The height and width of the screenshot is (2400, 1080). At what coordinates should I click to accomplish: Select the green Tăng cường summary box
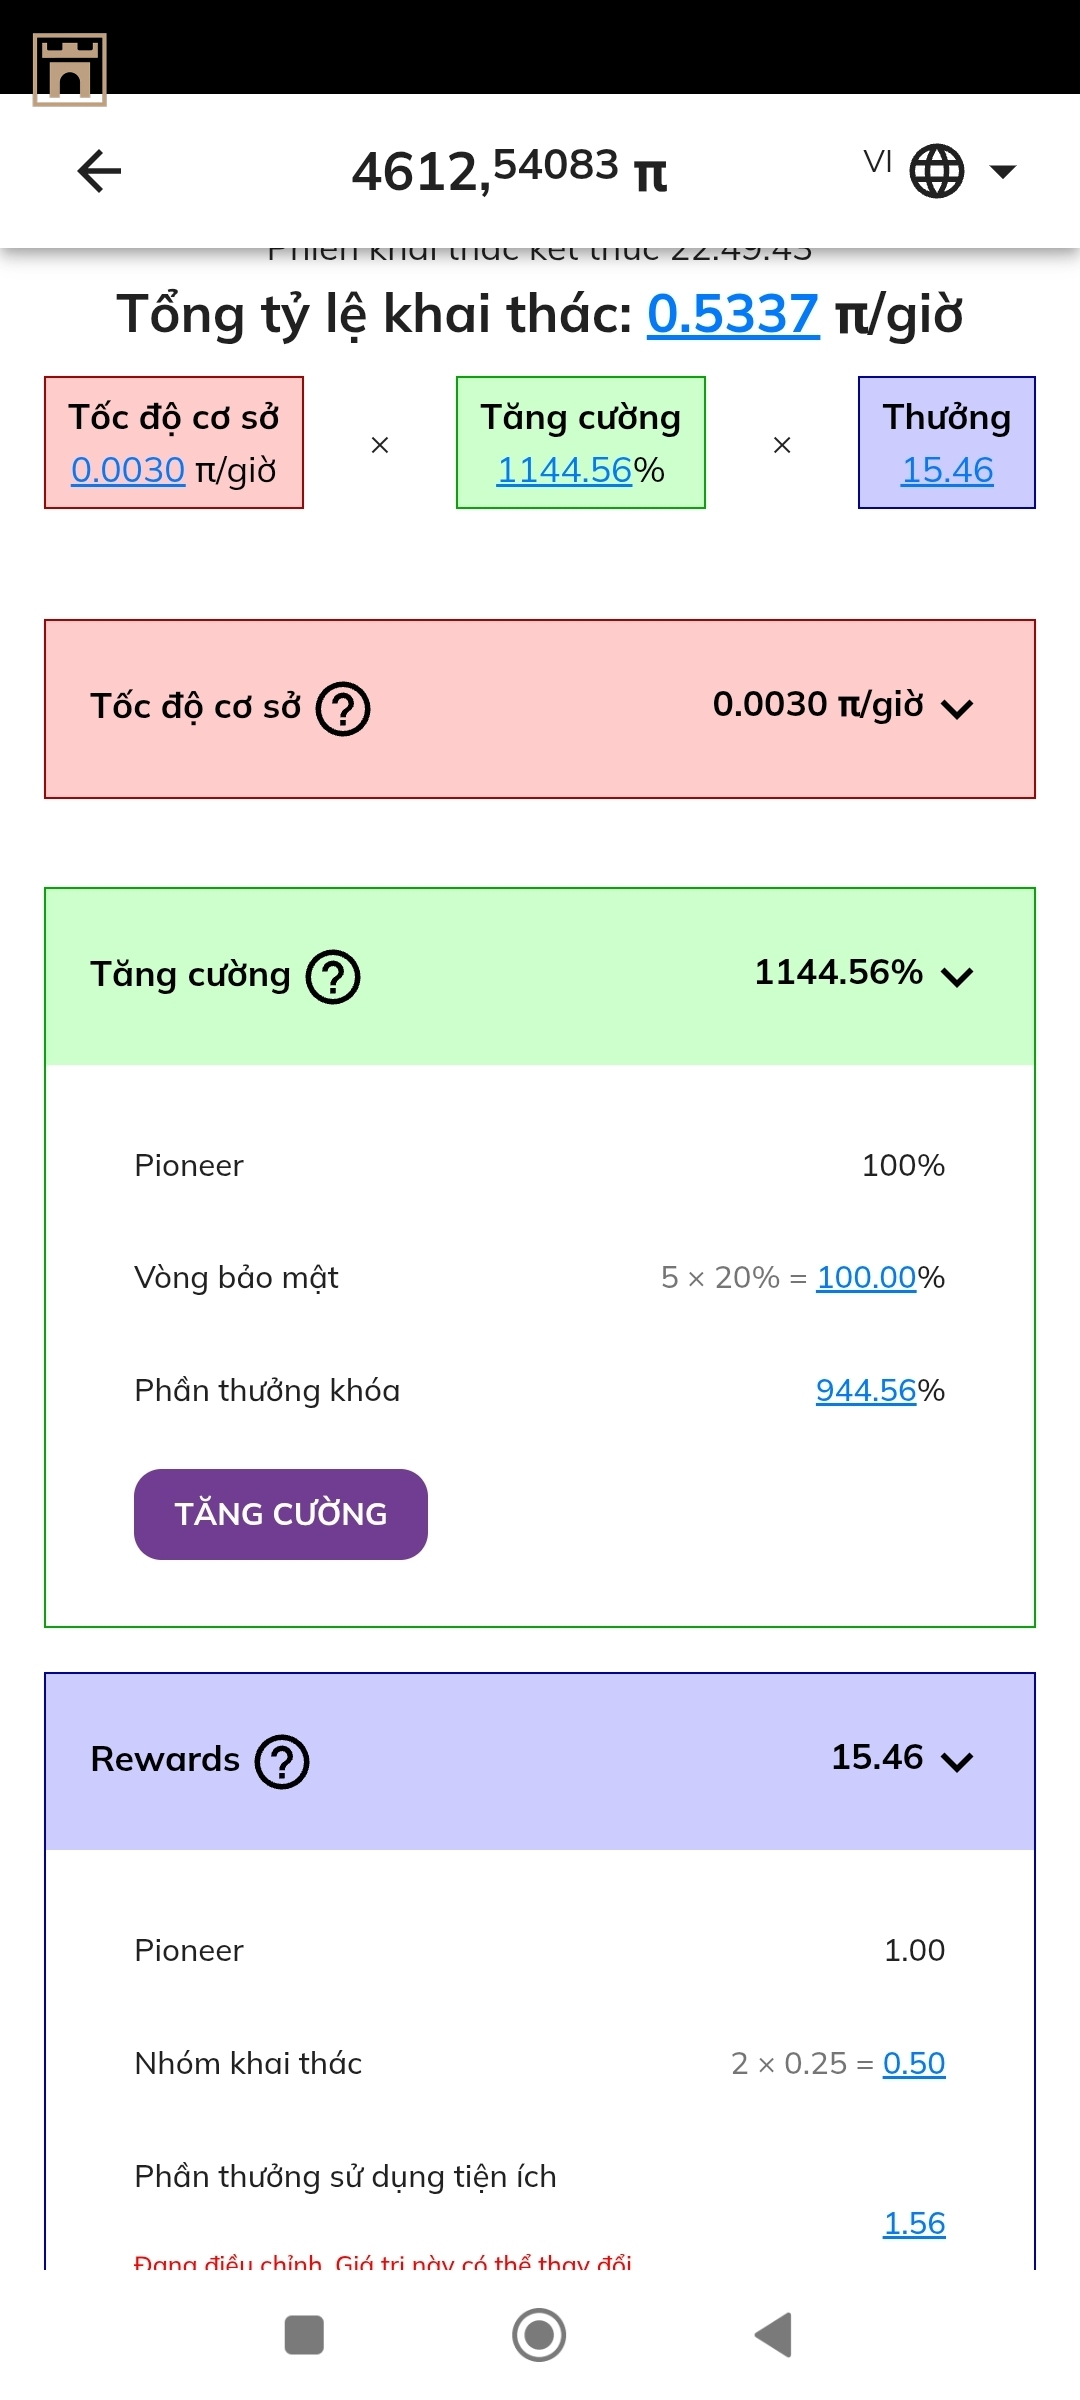coord(581,443)
